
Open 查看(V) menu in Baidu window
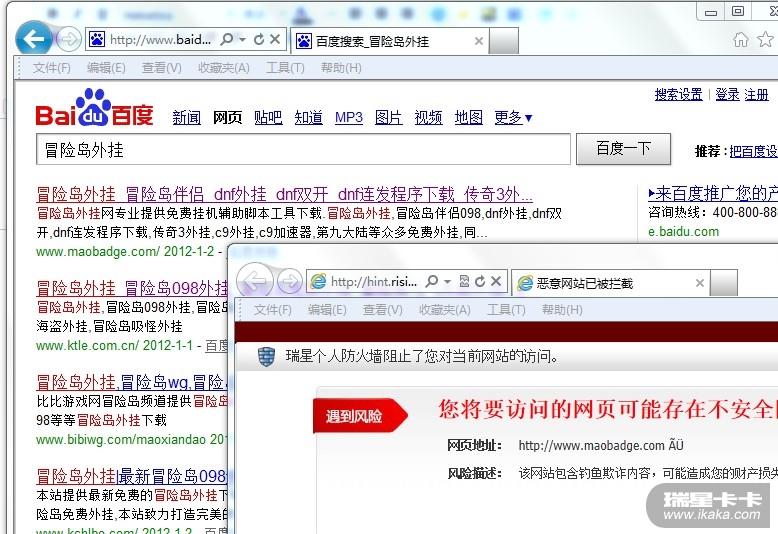point(162,67)
